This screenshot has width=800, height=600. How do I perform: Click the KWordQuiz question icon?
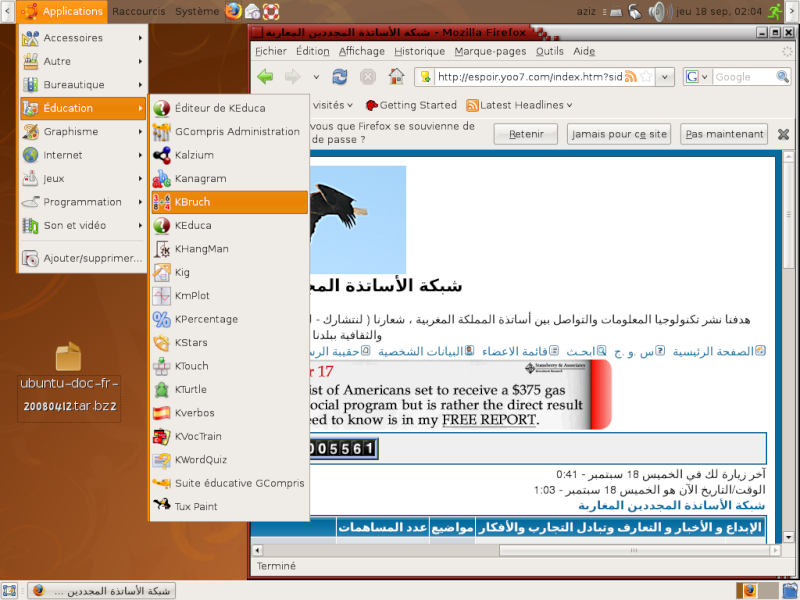pos(162,460)
